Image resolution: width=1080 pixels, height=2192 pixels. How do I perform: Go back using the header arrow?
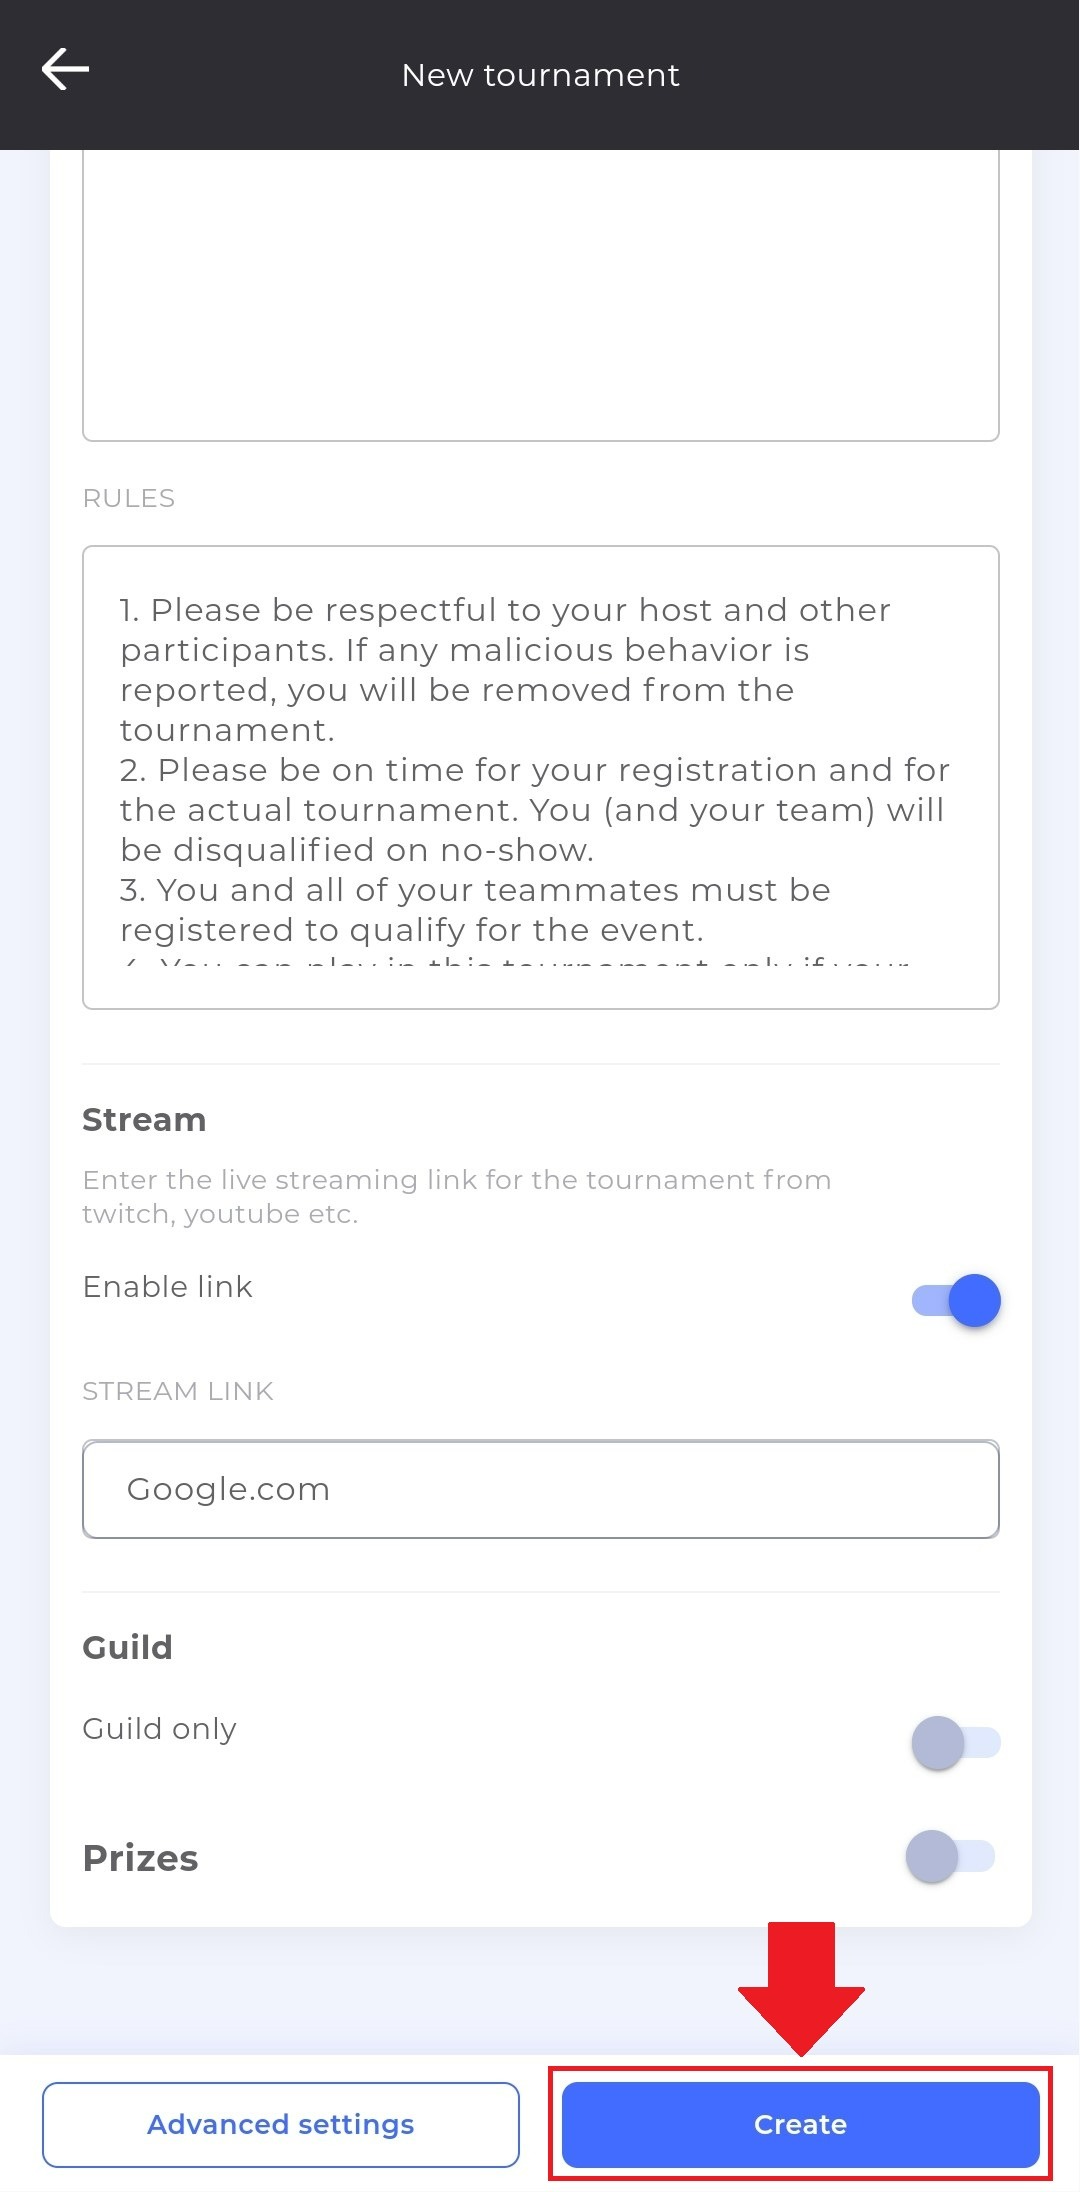point(65,70)
